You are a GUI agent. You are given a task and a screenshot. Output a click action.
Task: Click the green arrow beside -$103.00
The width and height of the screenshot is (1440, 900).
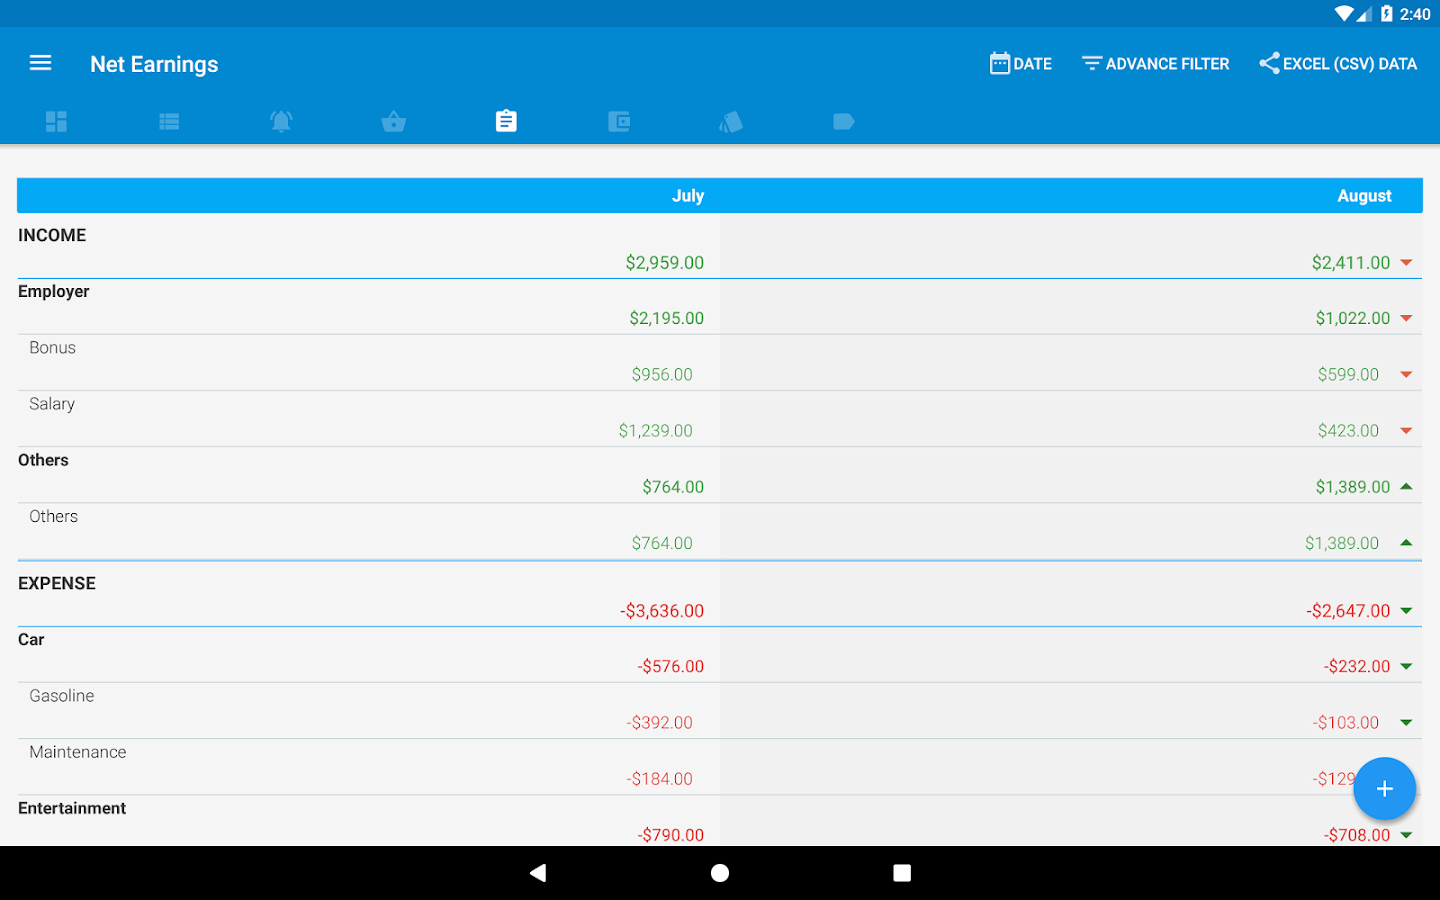tap(1406, 722)
